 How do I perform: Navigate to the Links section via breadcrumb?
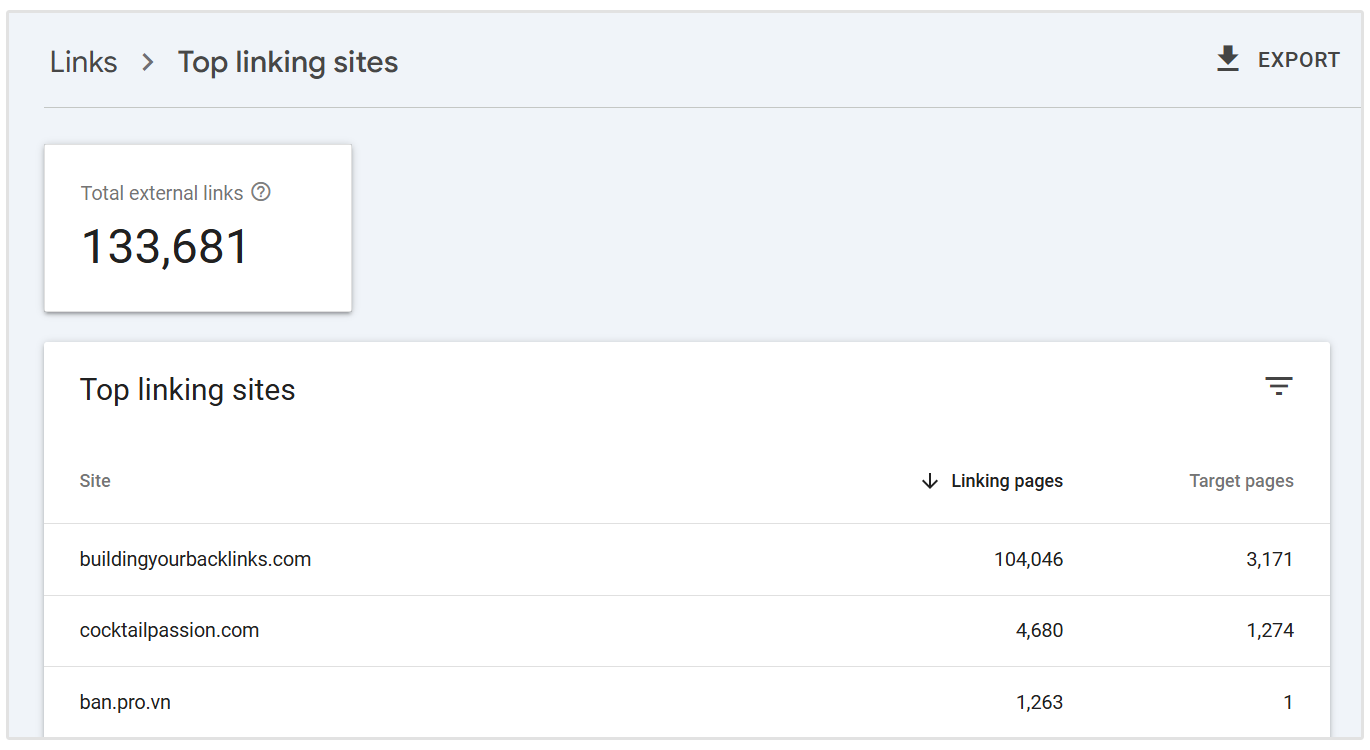(83, 62)
